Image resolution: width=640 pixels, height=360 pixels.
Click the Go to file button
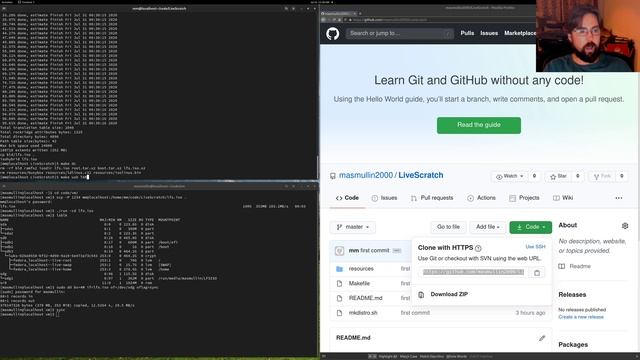point(448,227)
